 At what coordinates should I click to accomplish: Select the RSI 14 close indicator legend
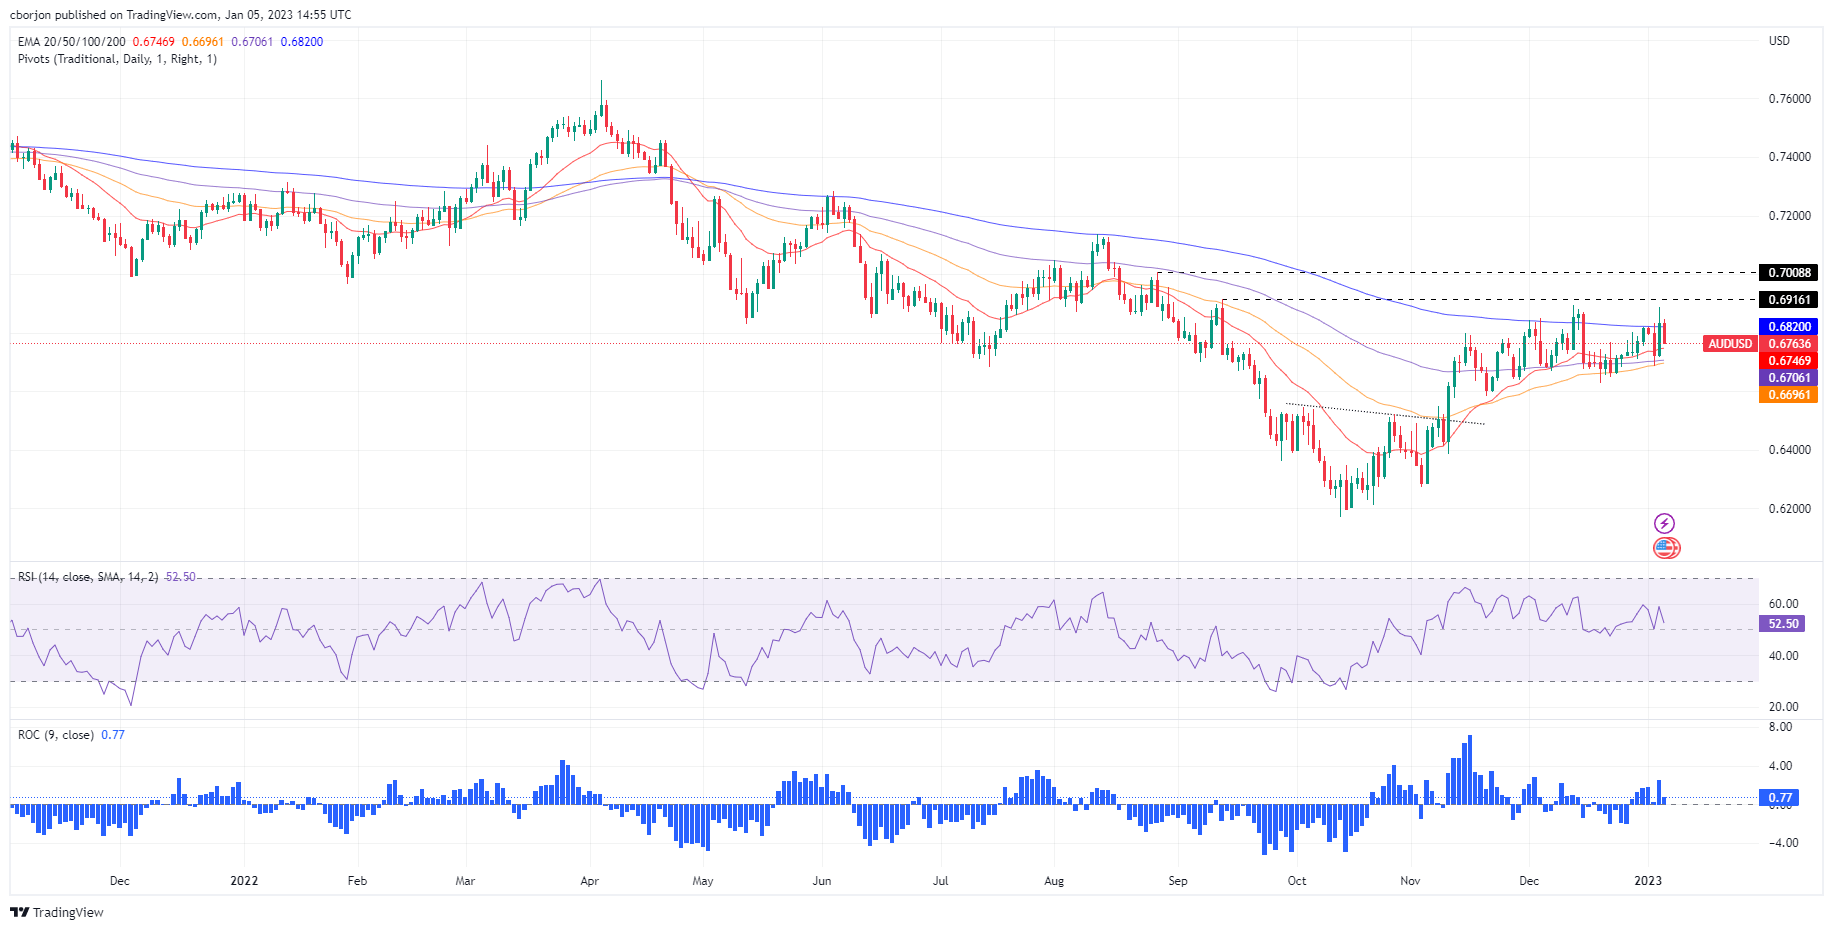88,577
